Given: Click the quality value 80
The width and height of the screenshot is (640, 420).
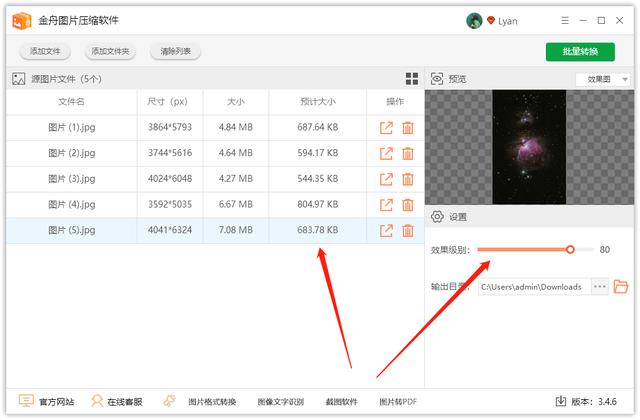Looking at the screenshot, I should point(604,249).
